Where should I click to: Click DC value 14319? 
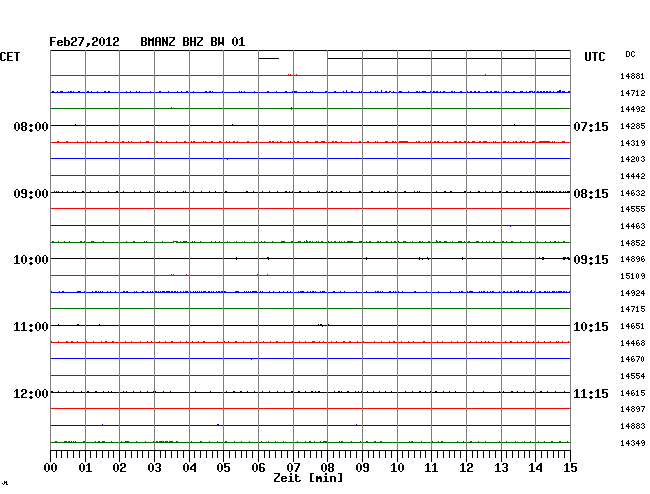[x=633, y=143]
